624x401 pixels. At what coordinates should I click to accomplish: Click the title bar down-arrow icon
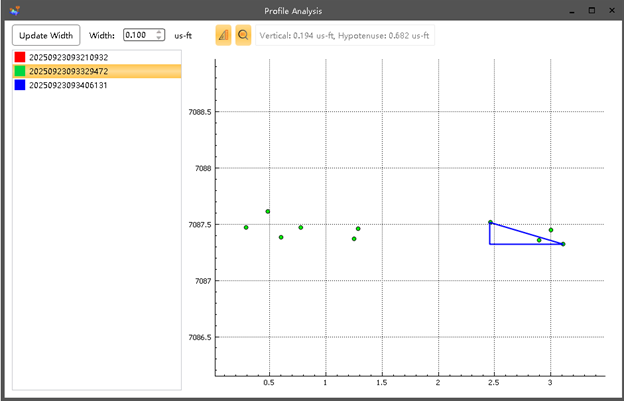click(570, 10)
